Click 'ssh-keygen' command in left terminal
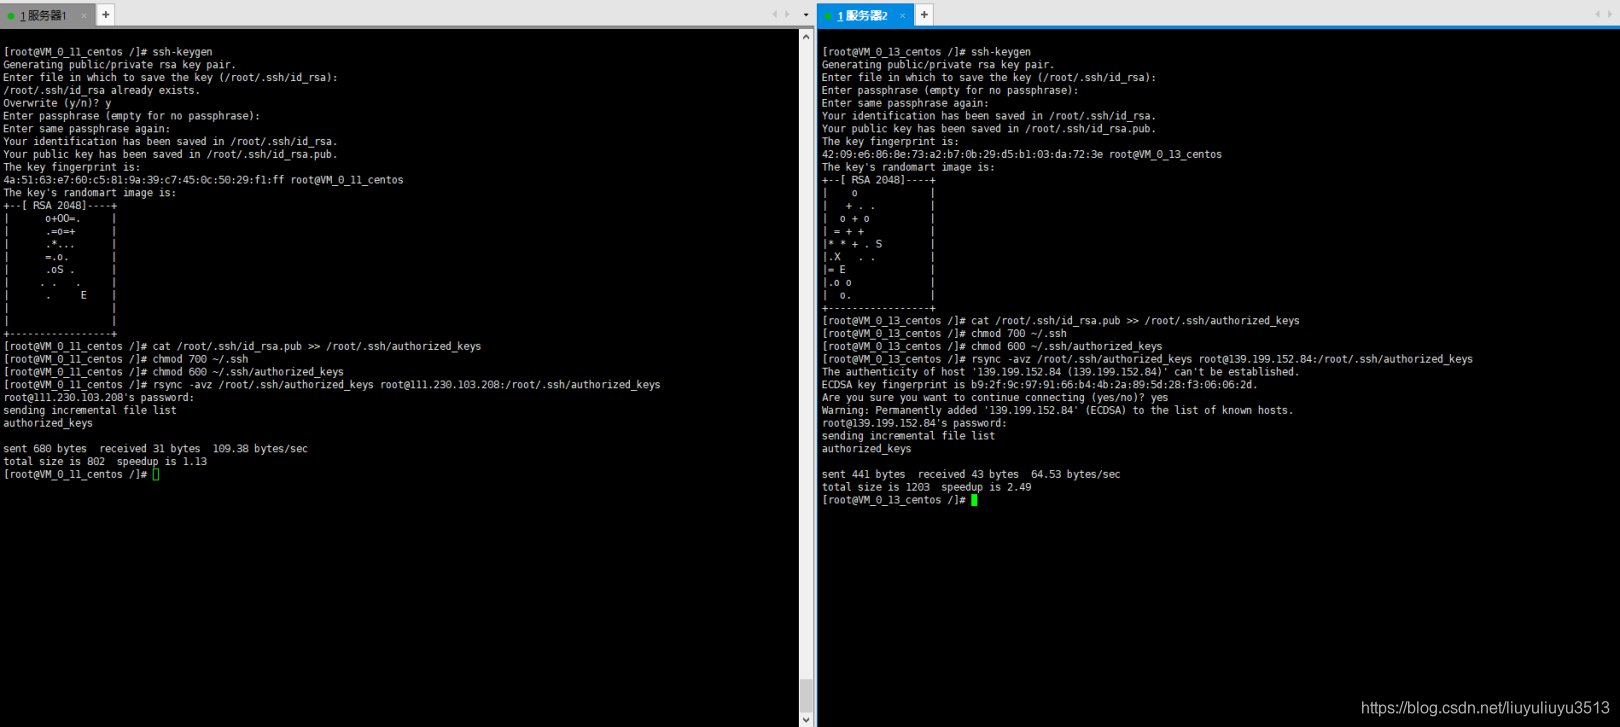Image resolution: width=1620 pixels, height=727 pixels. [x=182, y=52]
